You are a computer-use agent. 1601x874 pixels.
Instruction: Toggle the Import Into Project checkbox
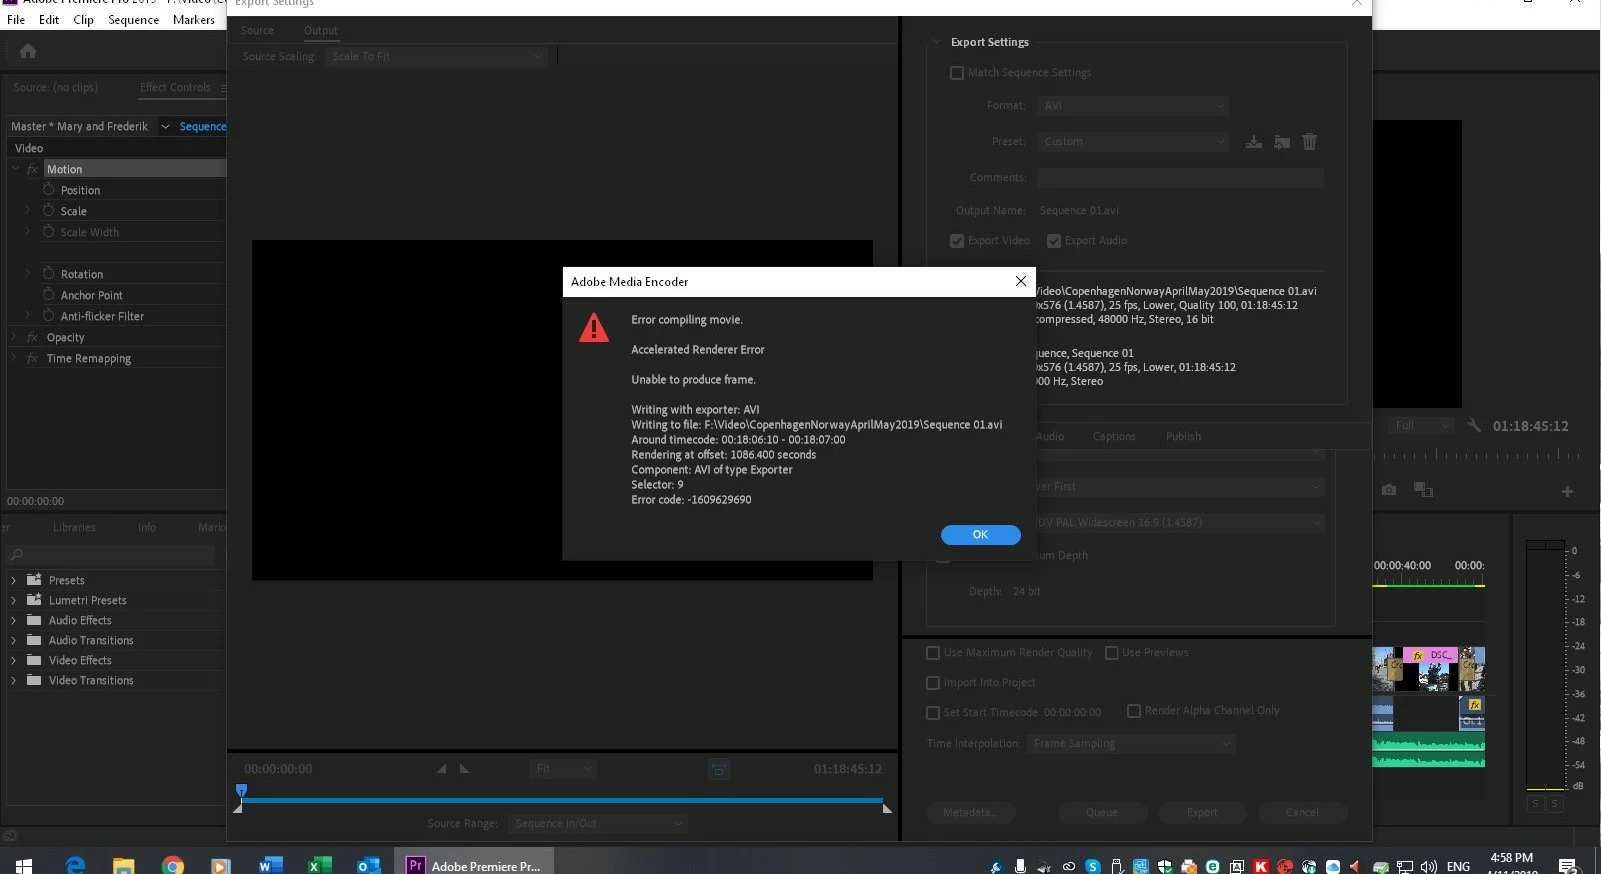click(933, 683)
